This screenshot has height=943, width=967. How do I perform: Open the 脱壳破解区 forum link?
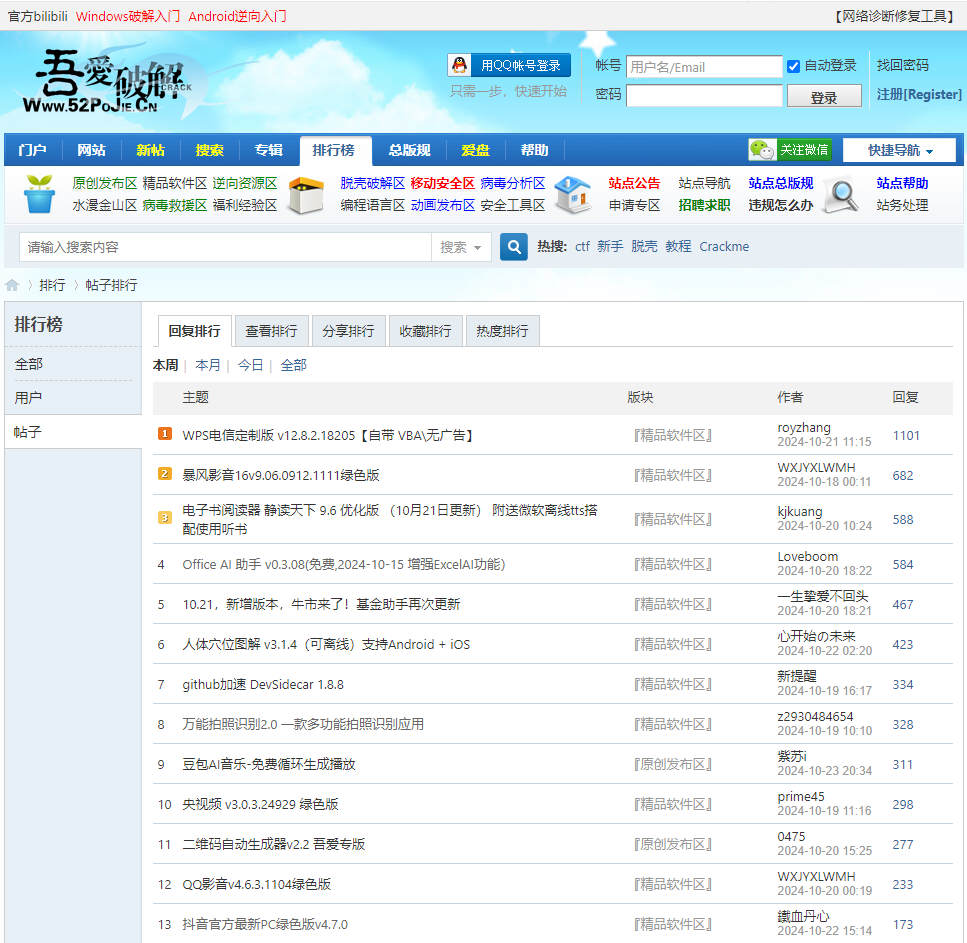click(x=372, y=183)
